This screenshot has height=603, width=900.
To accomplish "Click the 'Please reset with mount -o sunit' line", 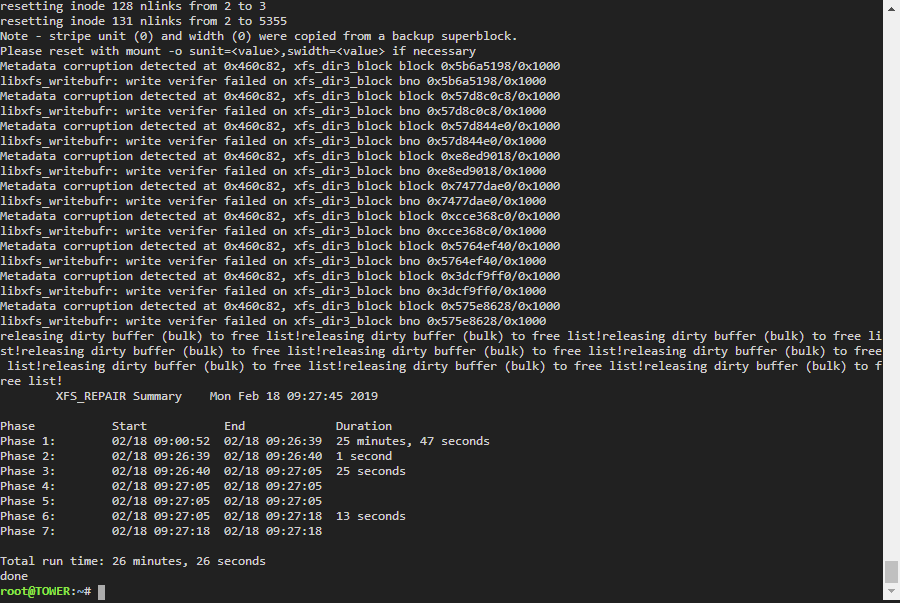I will point(238,51).
